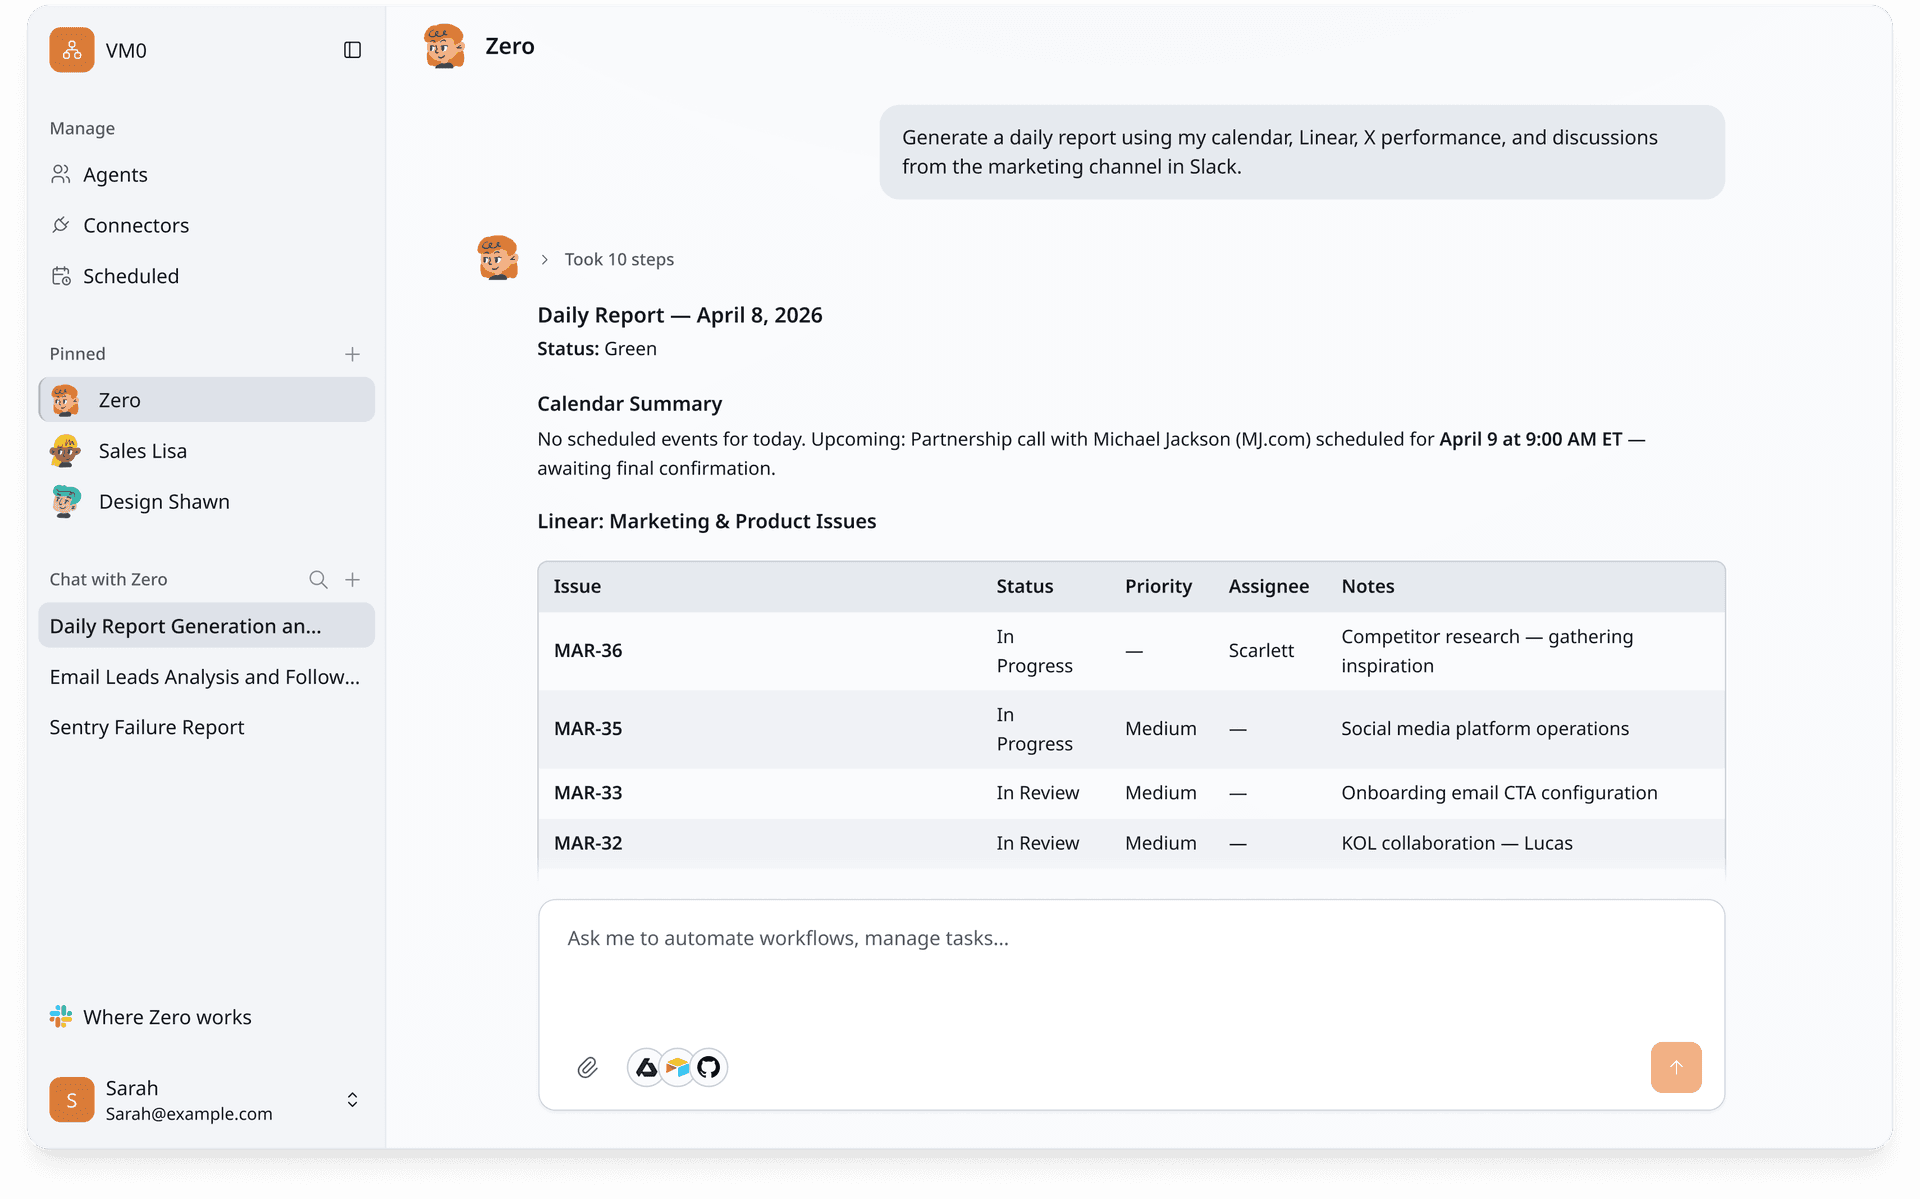Go to Scheduled tasks
Screen dimensions: 1920x1199
click(x=130, y=276)
